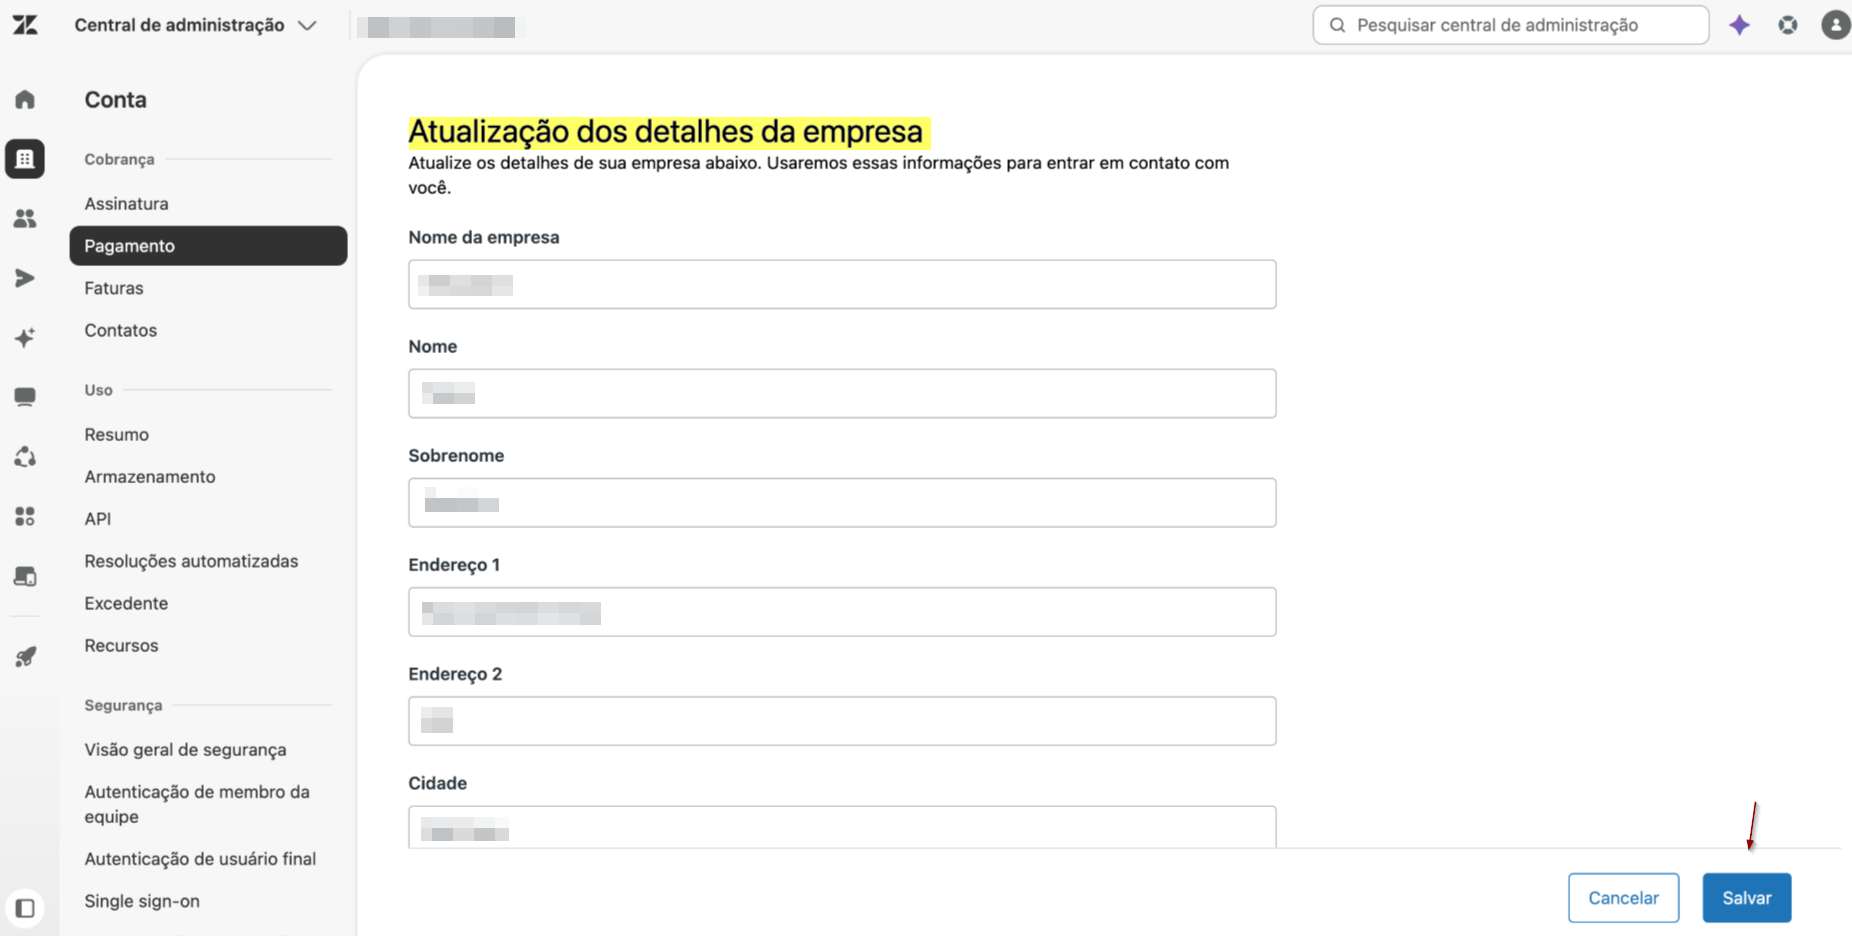The image size is (1852, 936).
Task: Click the Zendesk logo icon
Action: point(25,25)
